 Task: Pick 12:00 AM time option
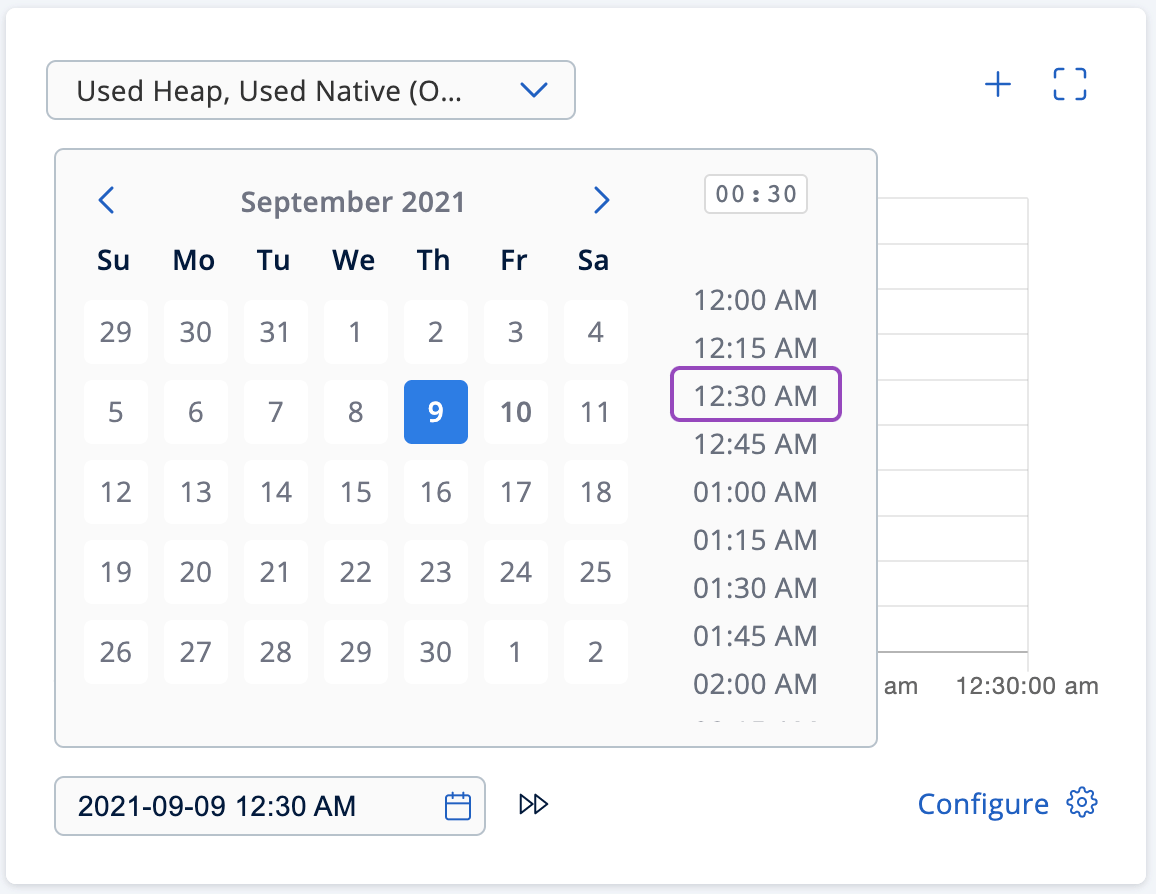click(x=755, y=299)
